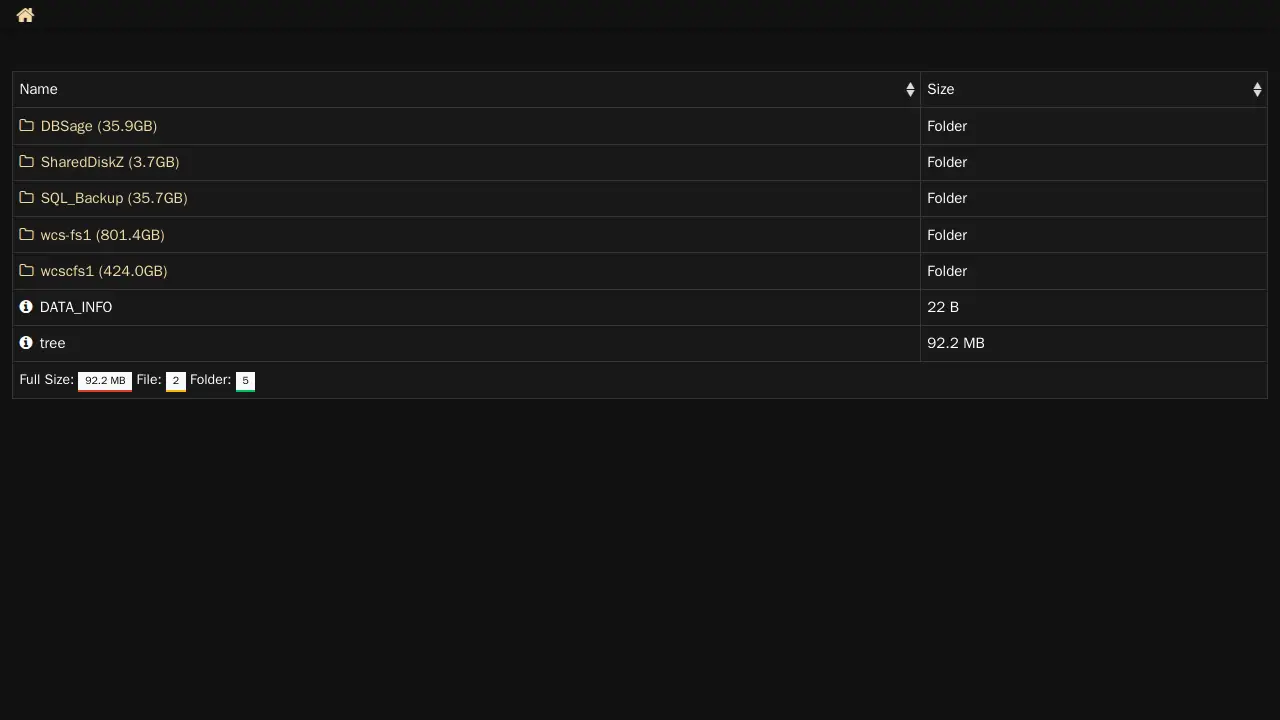Image resolution: width=1280 pixels, height=720 pixels.
Task: Open the wcs-fs1 (801.4GB) folder
Action: click(x=102, y=235)
